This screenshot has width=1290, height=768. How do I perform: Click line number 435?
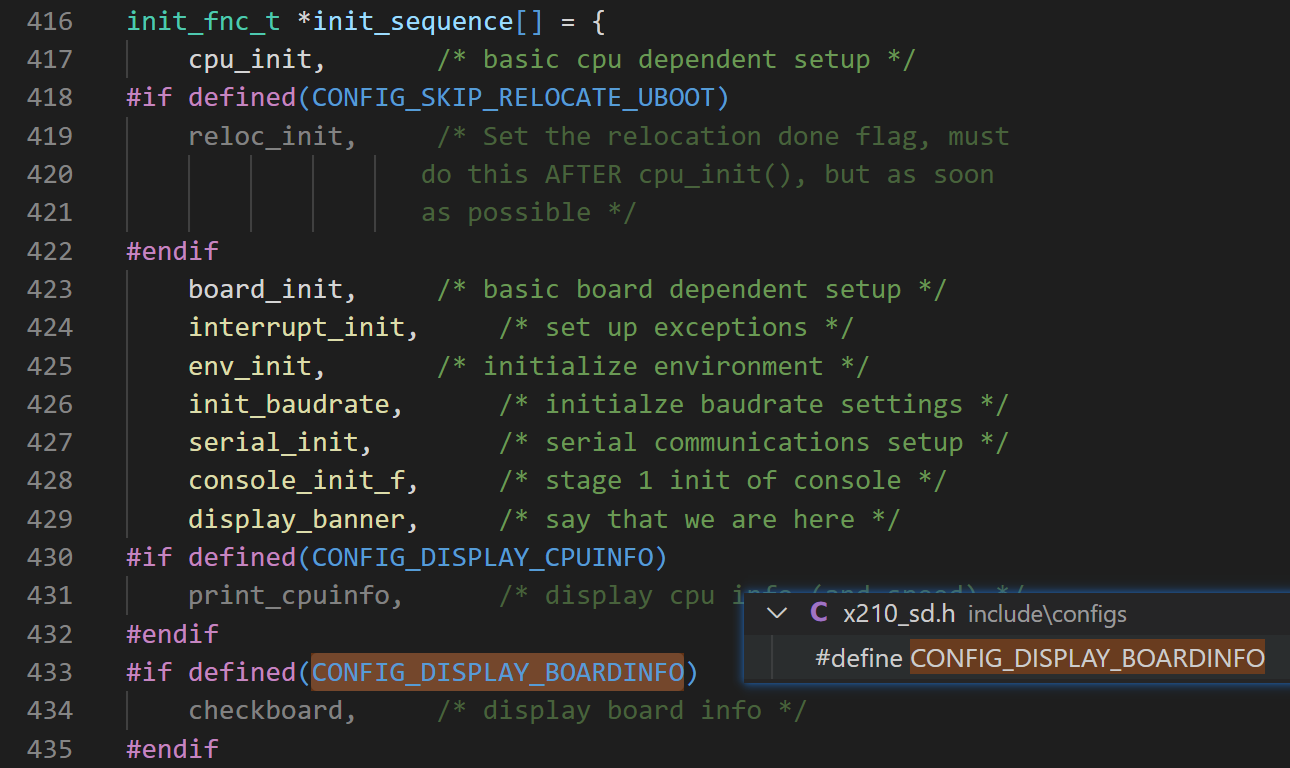(x=49, y=749)
